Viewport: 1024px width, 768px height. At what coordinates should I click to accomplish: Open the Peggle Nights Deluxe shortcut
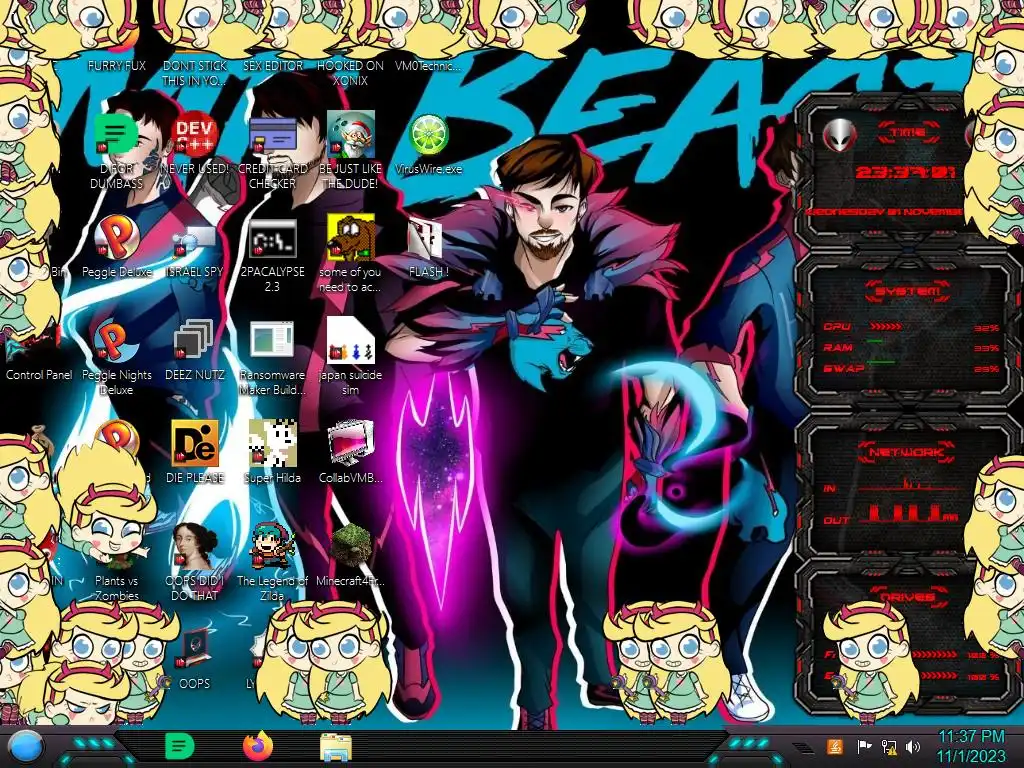point(116,341)
